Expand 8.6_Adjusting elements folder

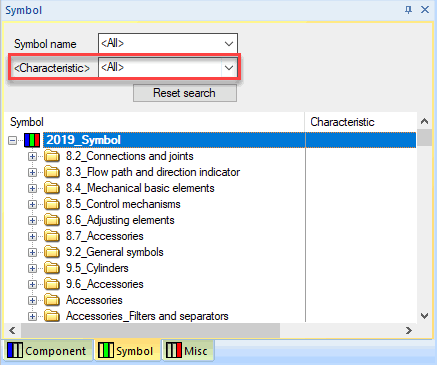[32, 220]
